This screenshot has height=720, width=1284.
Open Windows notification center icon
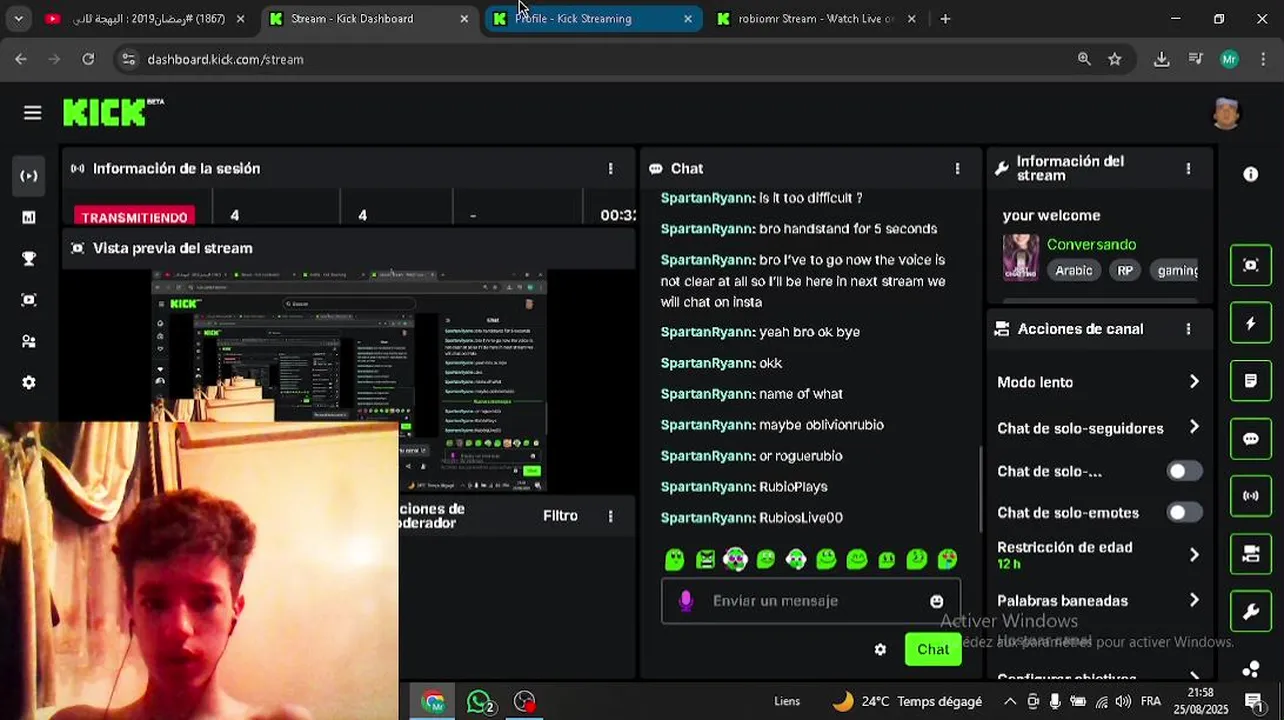(1253, 701)
